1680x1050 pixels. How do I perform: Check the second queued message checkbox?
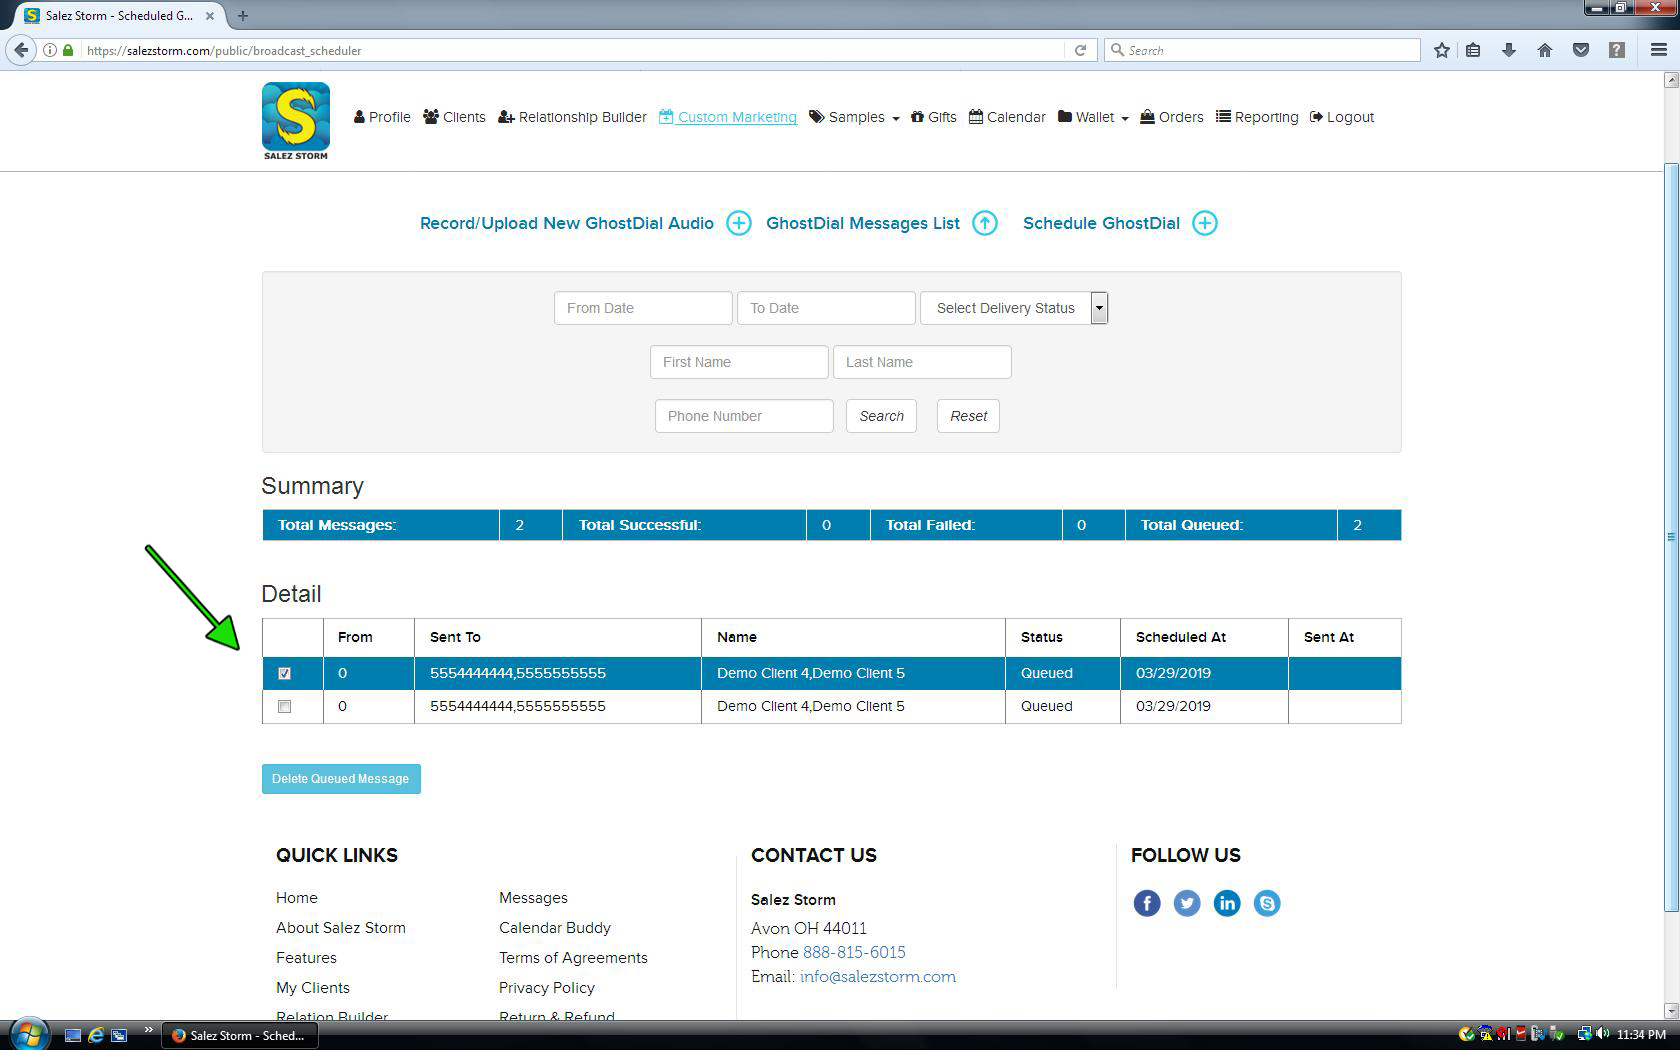pyautogui.click(x=285, y=706)
